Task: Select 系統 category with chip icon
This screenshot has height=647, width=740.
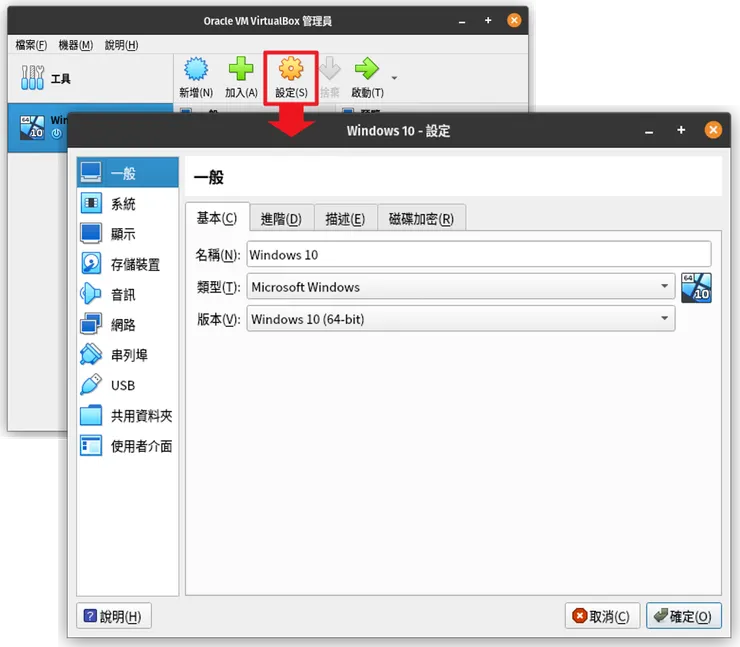Action: tap(128, 203)
